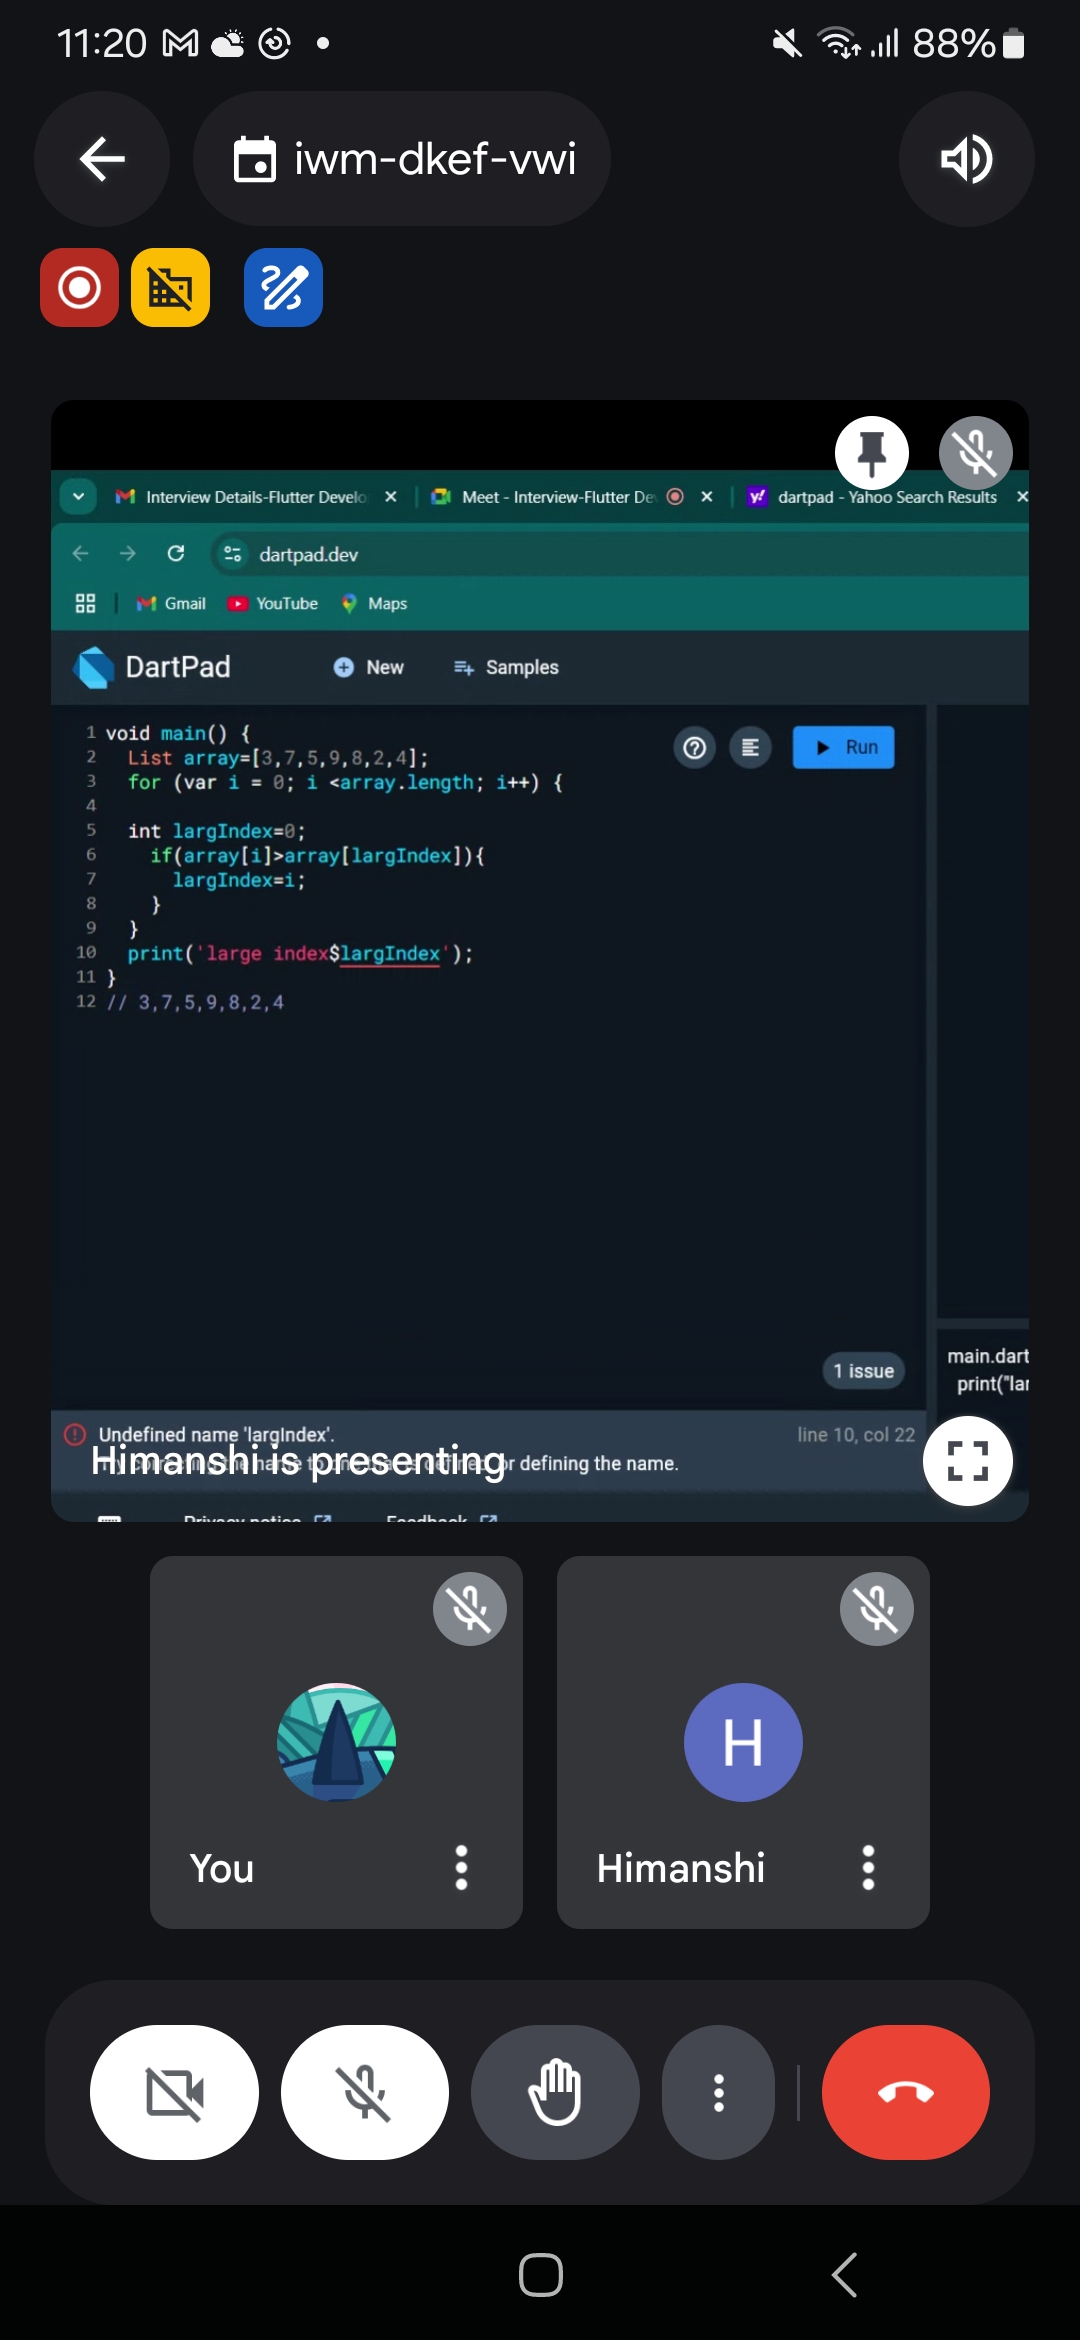The image size is (1080, 2340).
Task: Open meeting code iwm-dkef-vwi details
Action: pos(402,159)
